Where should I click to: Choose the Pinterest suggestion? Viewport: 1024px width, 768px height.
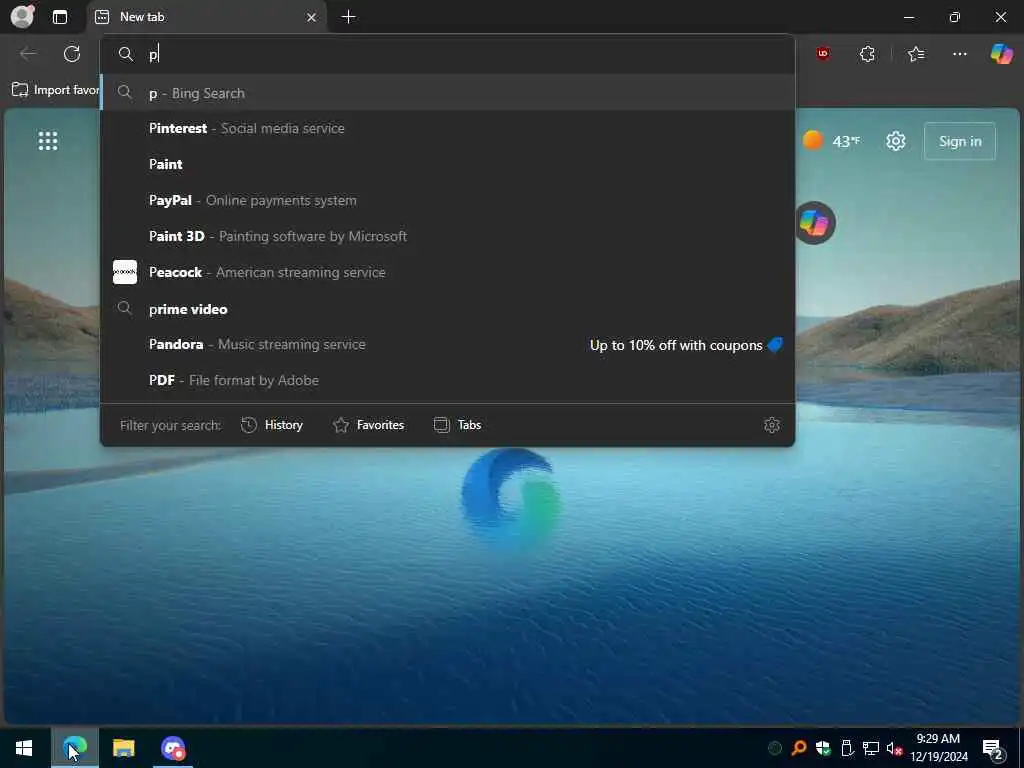[448, 129]
